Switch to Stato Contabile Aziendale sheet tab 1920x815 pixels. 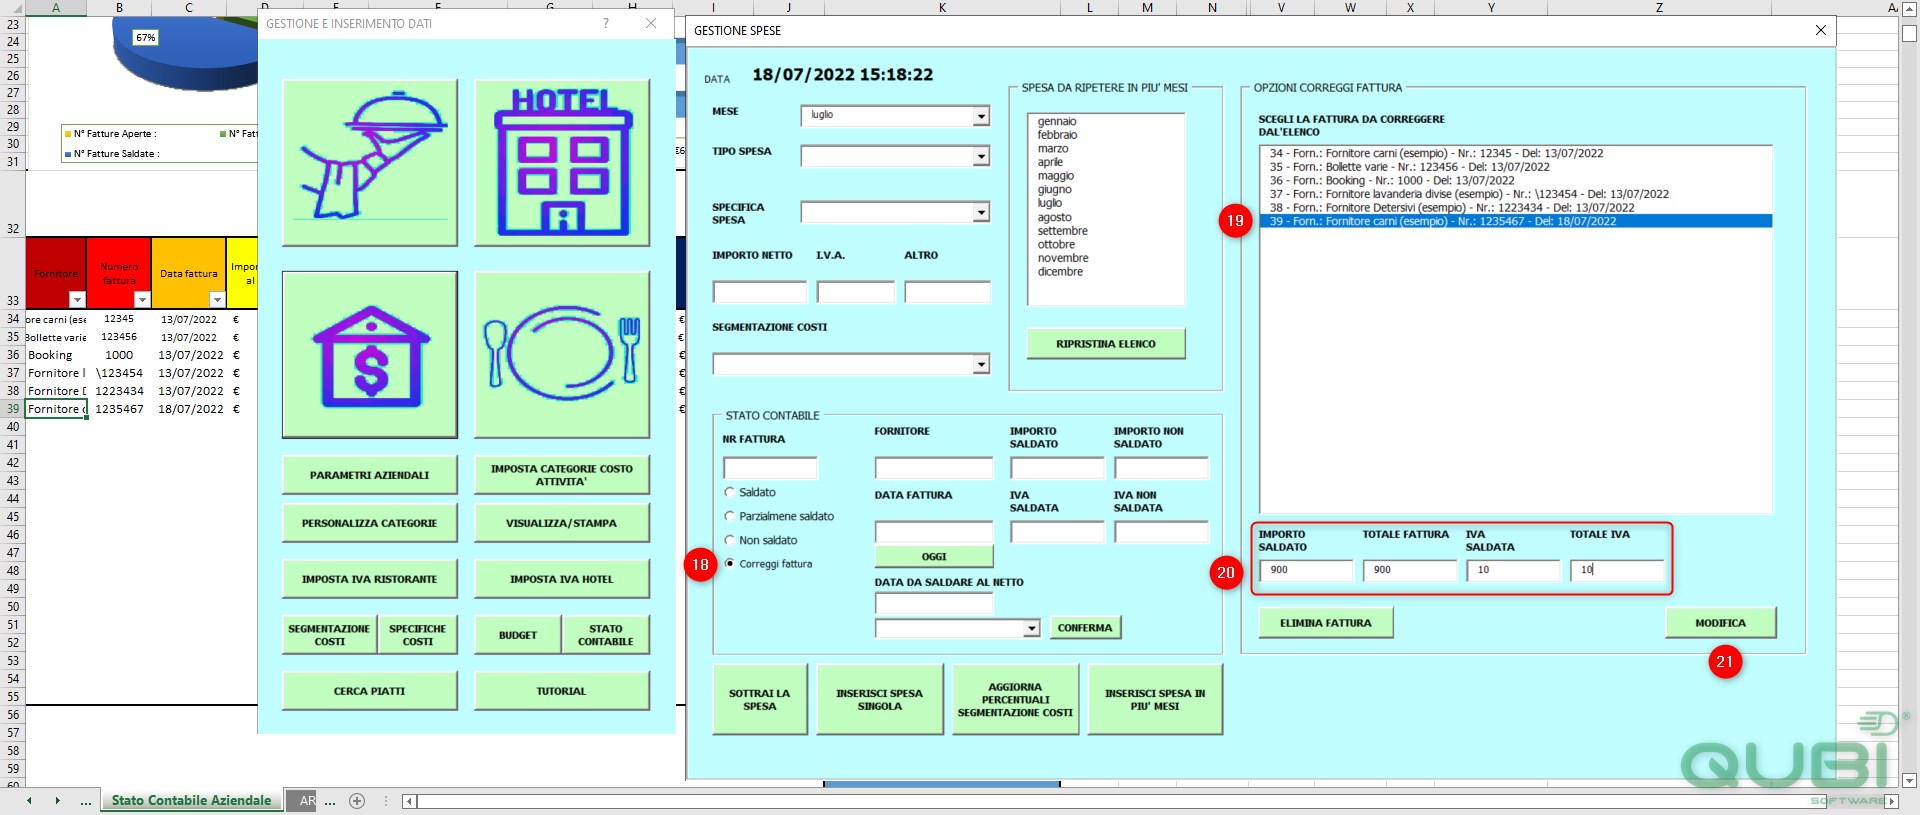(191, 800)
